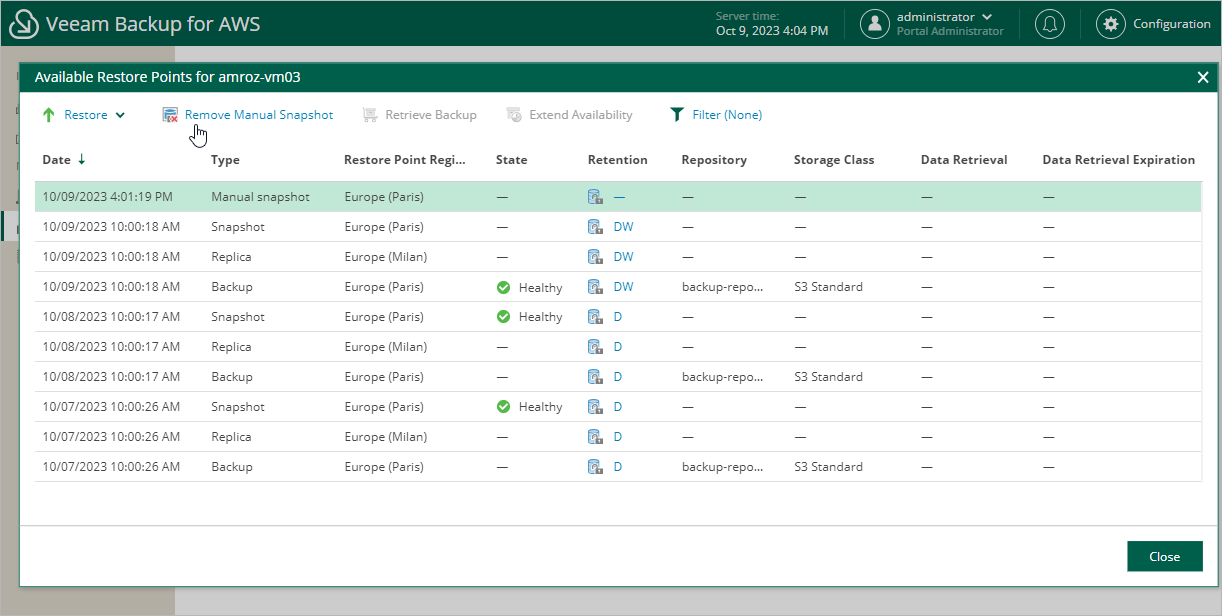Select the 10/09/2023 4:01:19 PM row
Image resolution: width=1222 pixels, height=616 pixels.
coord(618,197)
